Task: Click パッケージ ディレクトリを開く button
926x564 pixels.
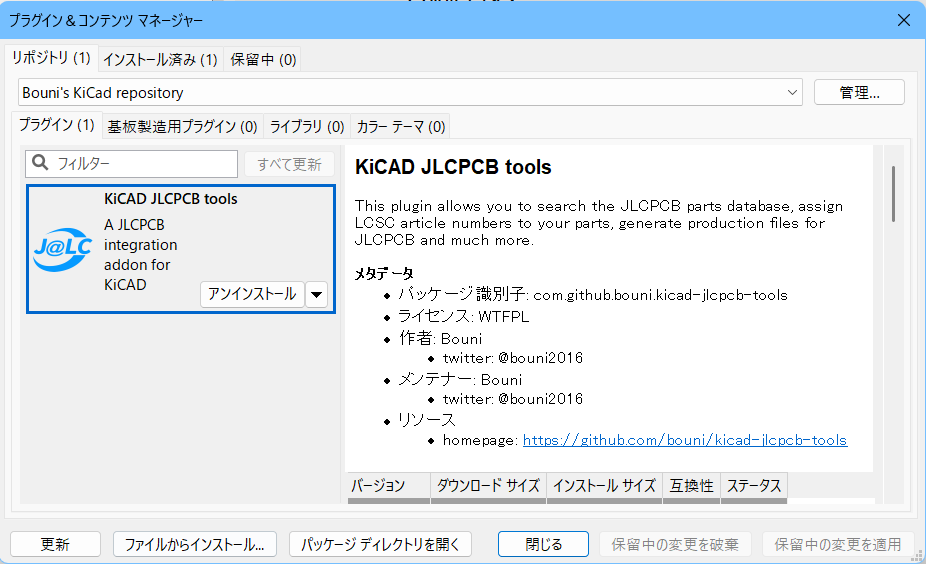Action: (x=380, y=544)
